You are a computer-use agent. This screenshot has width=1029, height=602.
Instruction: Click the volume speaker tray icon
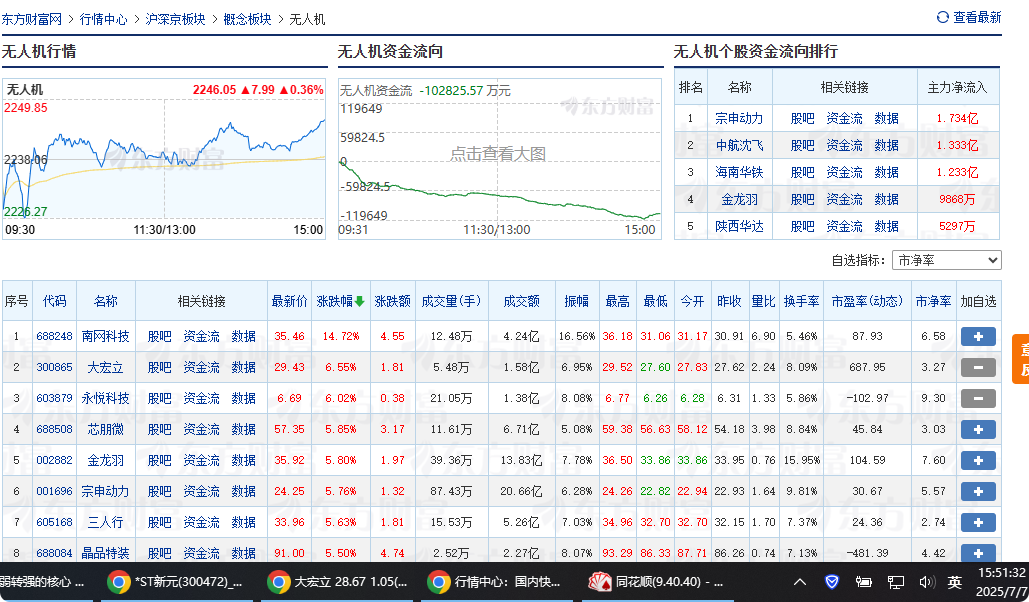[x=927, y=582]
